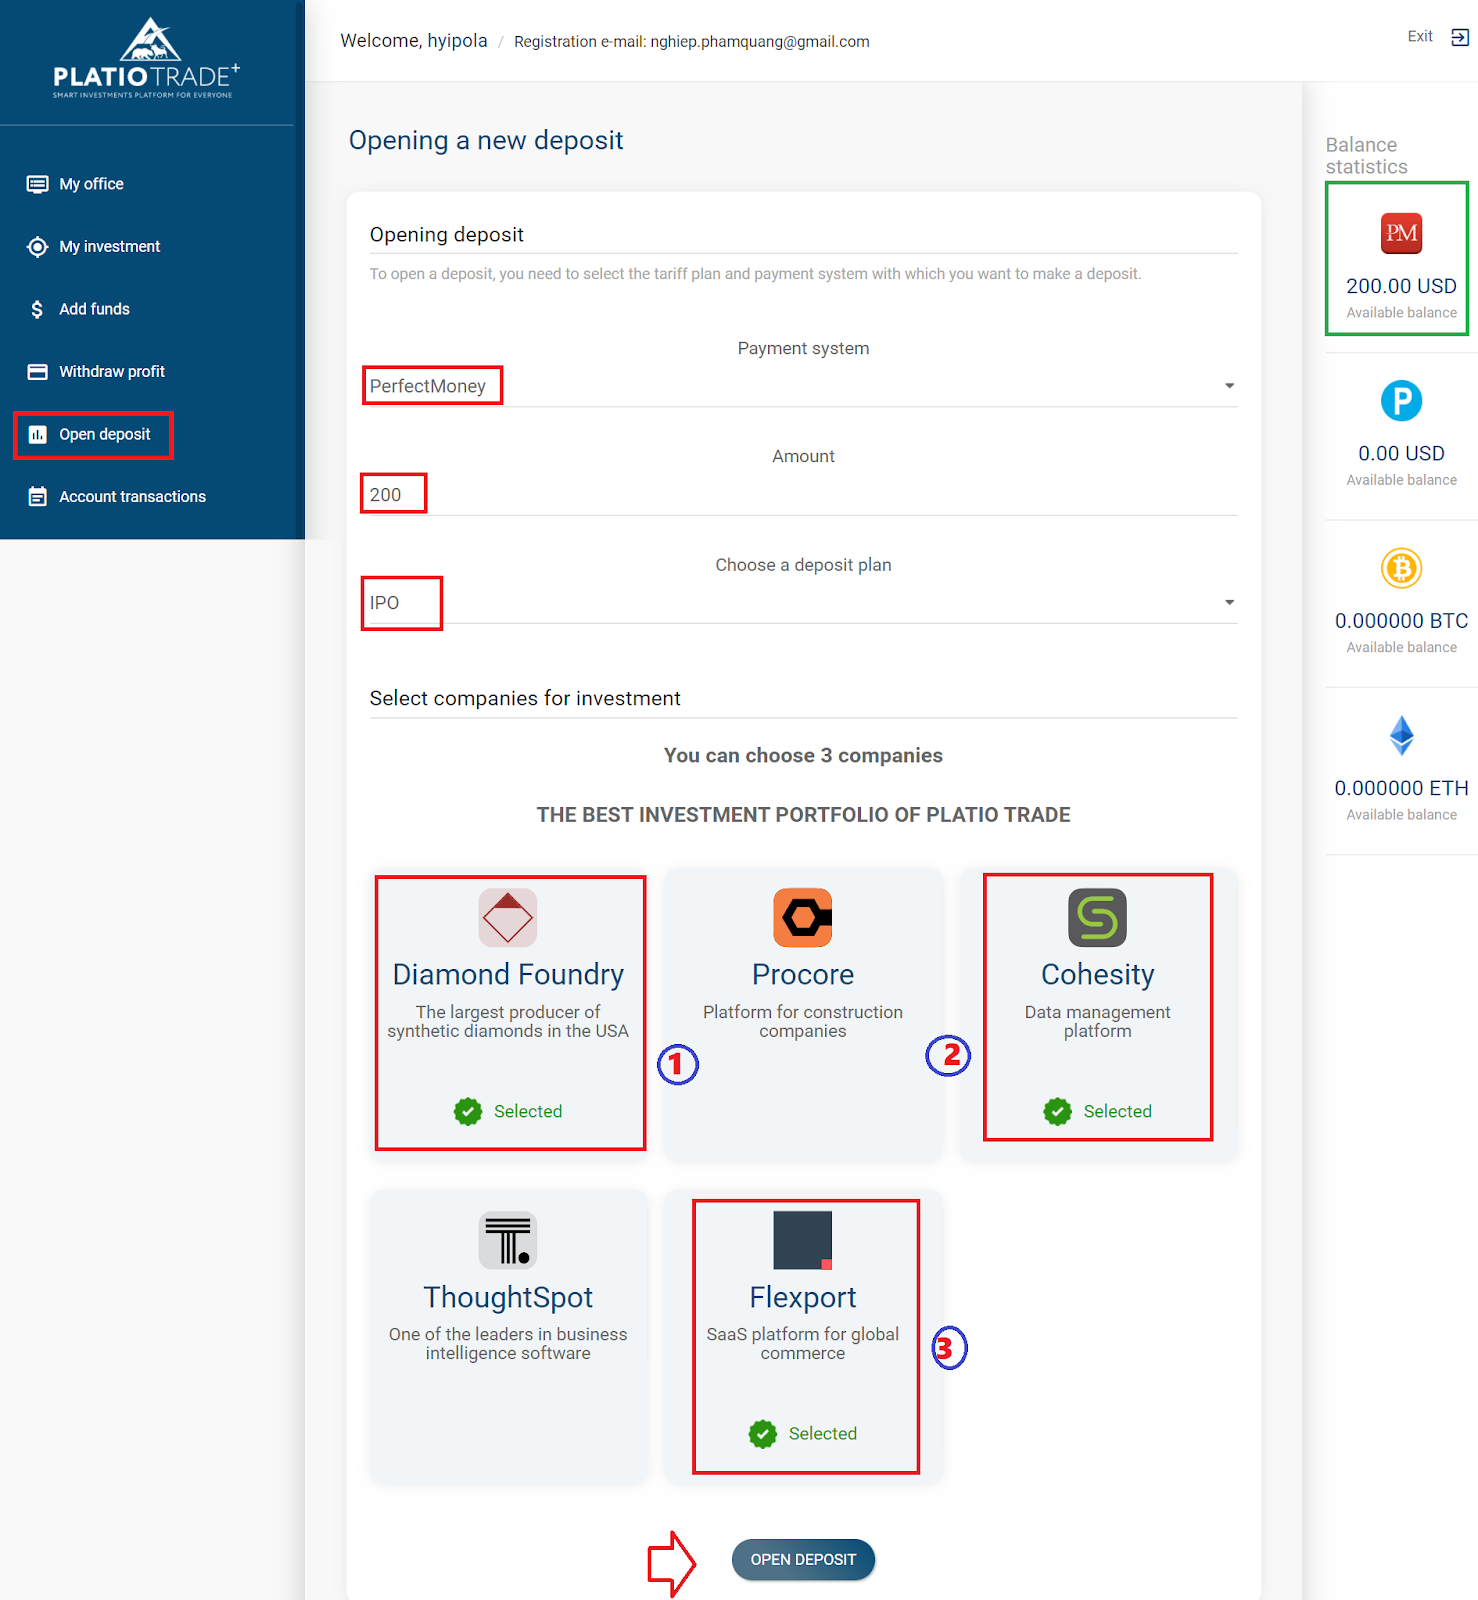Click the Cohesity company name
Image resolution: width=1478 pixels, height=1600 pixels.
click(1097, 974)
